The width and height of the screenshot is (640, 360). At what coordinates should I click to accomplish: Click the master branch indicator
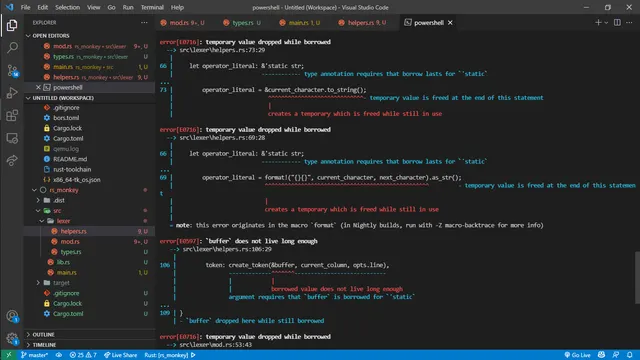(34, 355)
